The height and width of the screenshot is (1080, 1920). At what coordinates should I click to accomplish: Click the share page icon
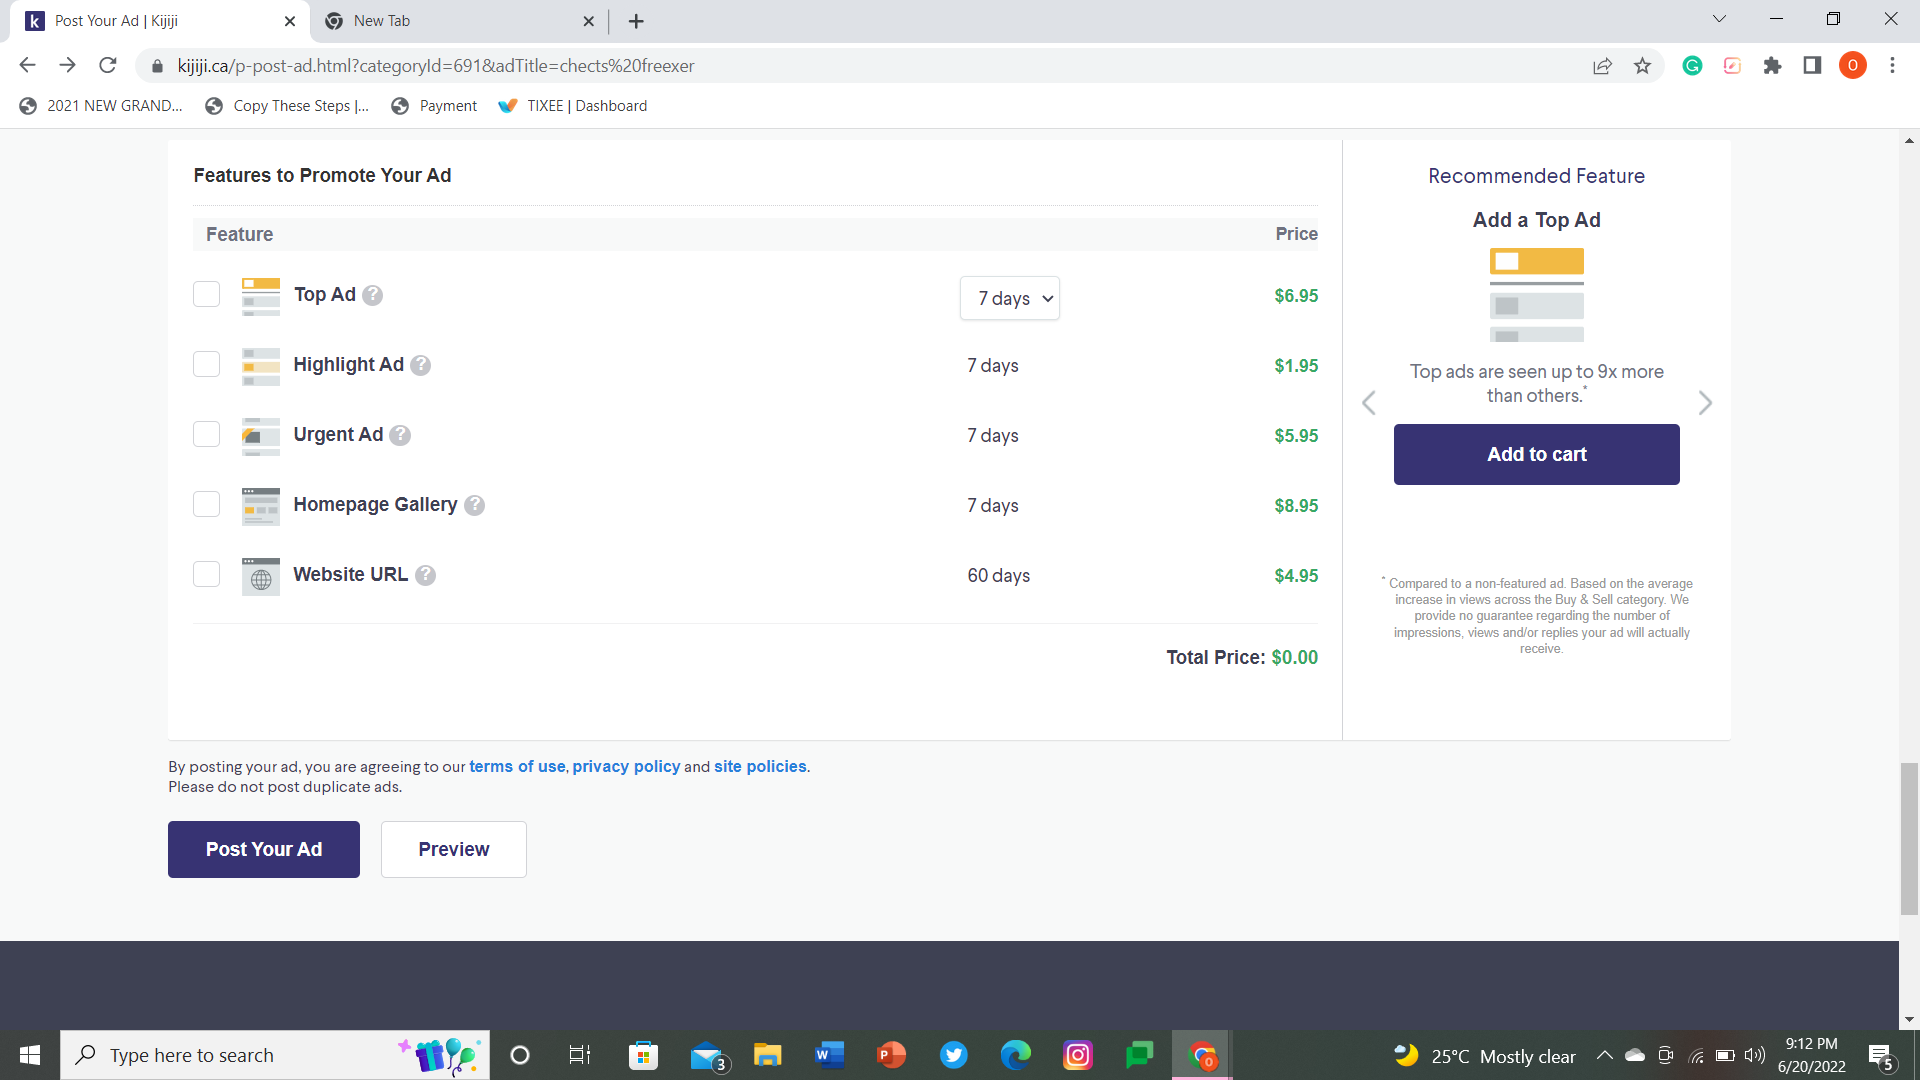(x=1602, y=66)
